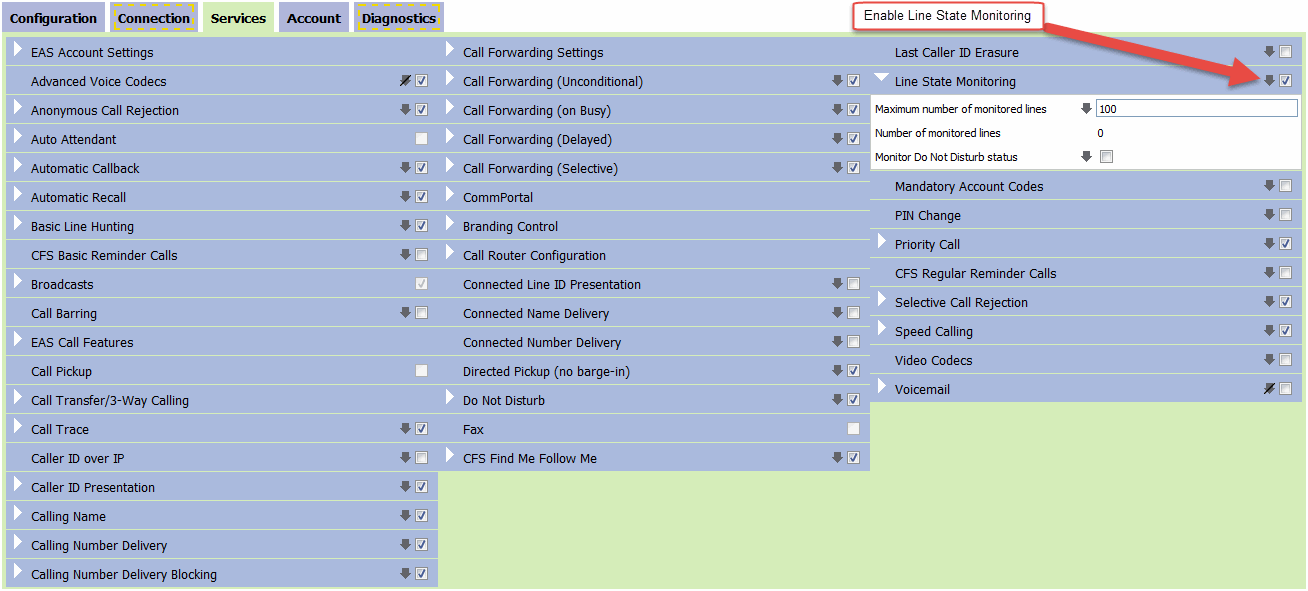Click the inherit arrow icon for Do Not Disturb
Image resolution: width=1308 pixels, height=591 pixels.
(x=838, y=400)
